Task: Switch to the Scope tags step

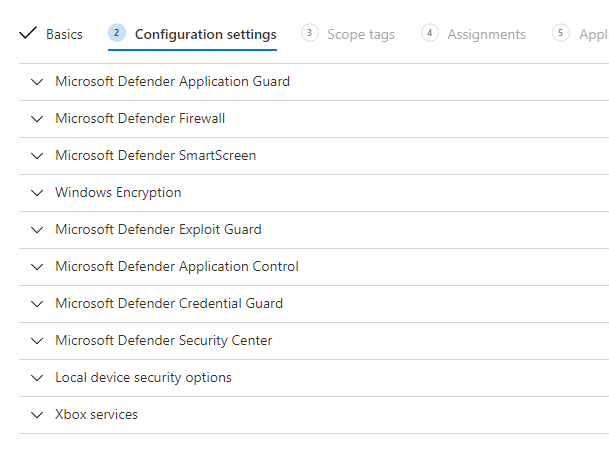Action: tap(360, 34)
